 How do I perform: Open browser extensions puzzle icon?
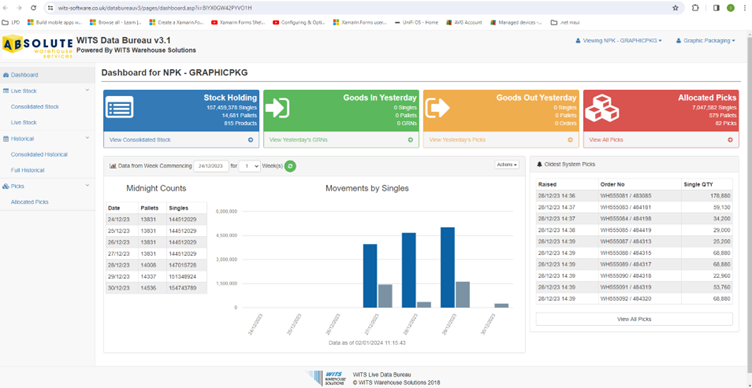[x=695, y=8]
